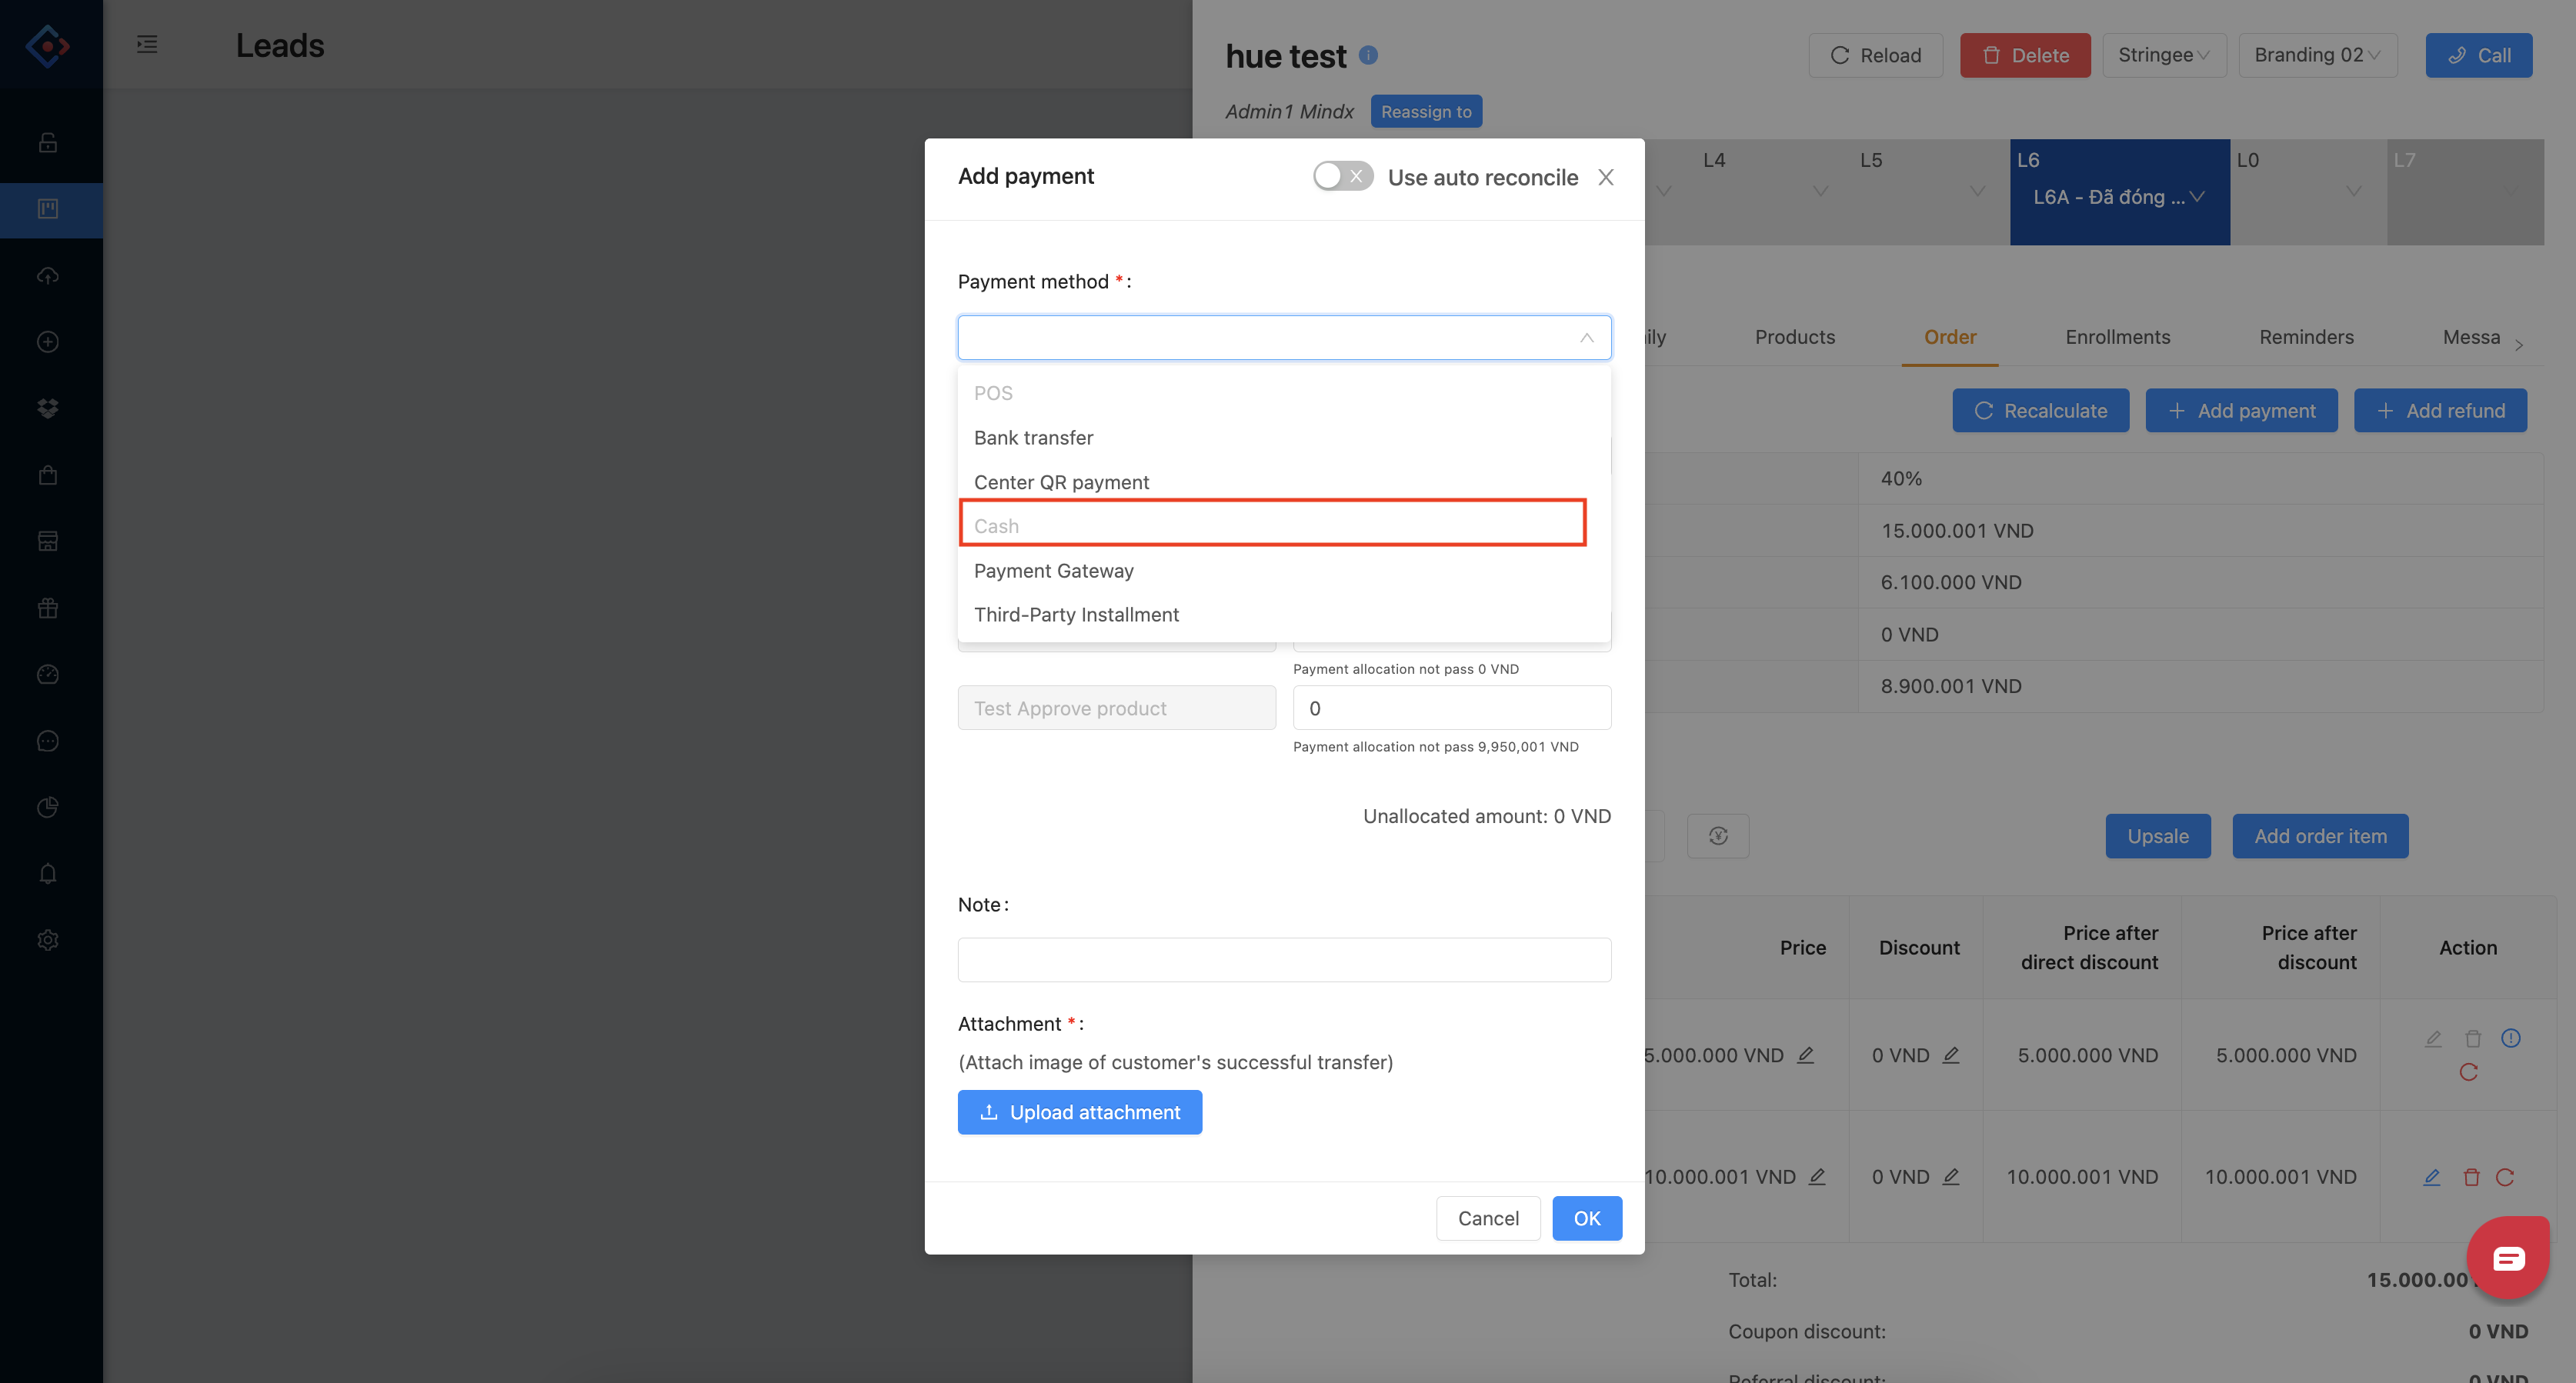Switch to the Enrollments tab

2117,337
